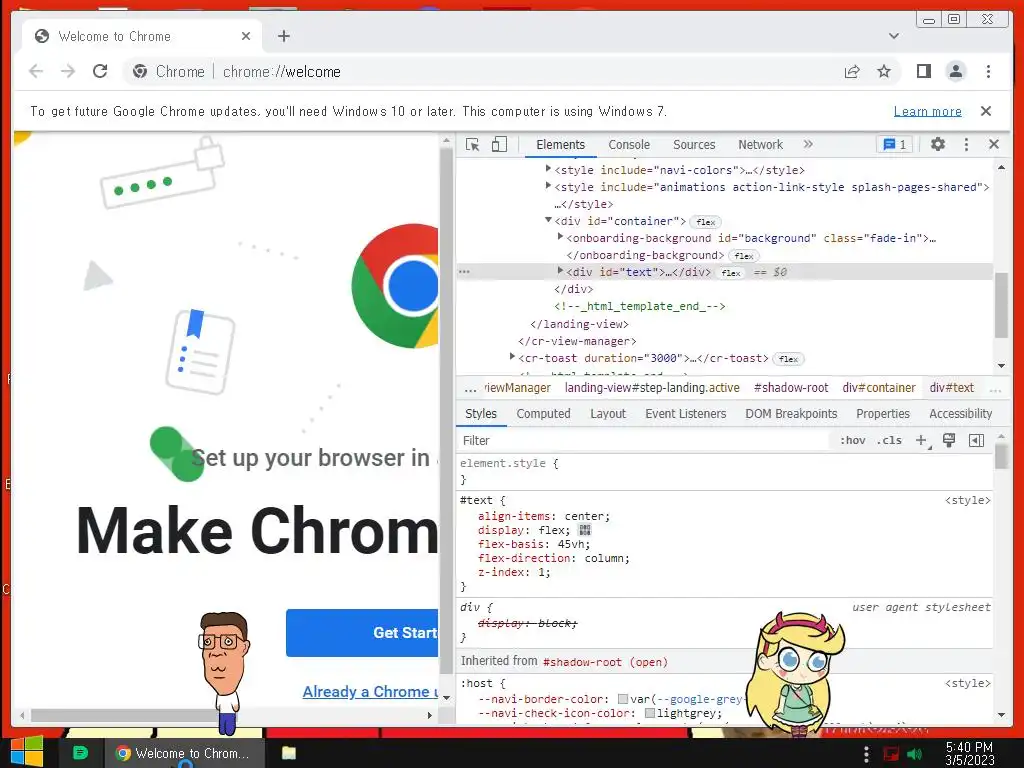The image size is (1024, 768).
Task: Switch to the Sources tab
Action: point(694,144)
